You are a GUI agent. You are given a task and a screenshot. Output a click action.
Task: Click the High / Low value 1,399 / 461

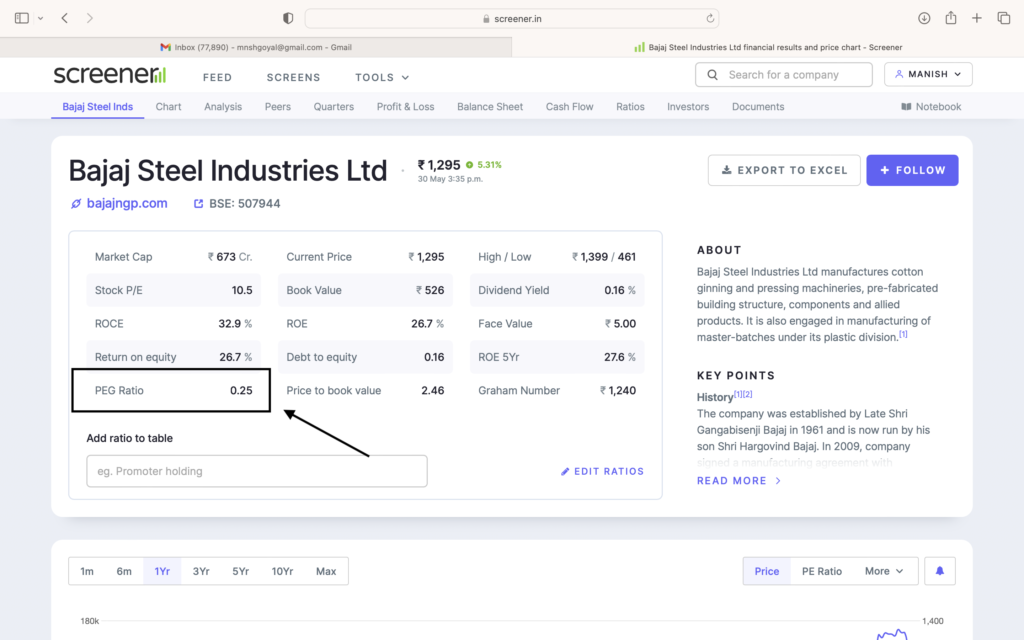click(604, 257)
